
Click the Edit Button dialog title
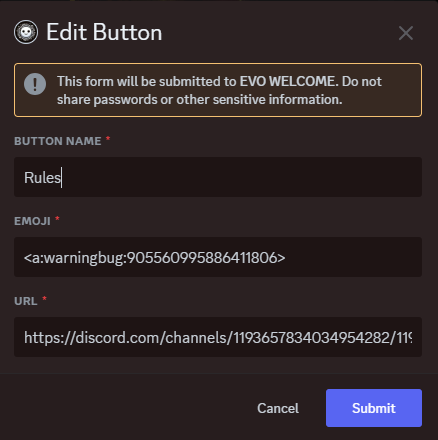point(104,32)
